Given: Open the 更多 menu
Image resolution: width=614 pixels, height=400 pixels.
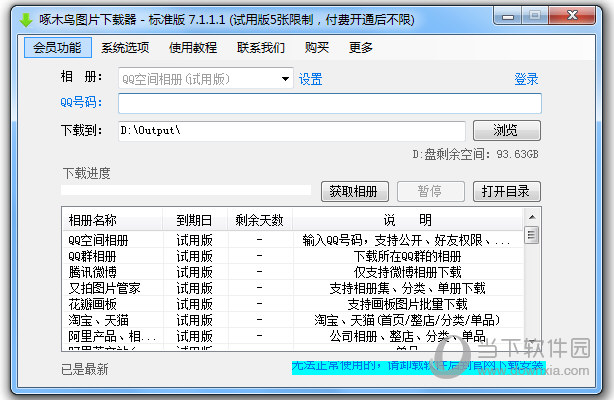Looking at the screenshot, I should pos(361,47).
